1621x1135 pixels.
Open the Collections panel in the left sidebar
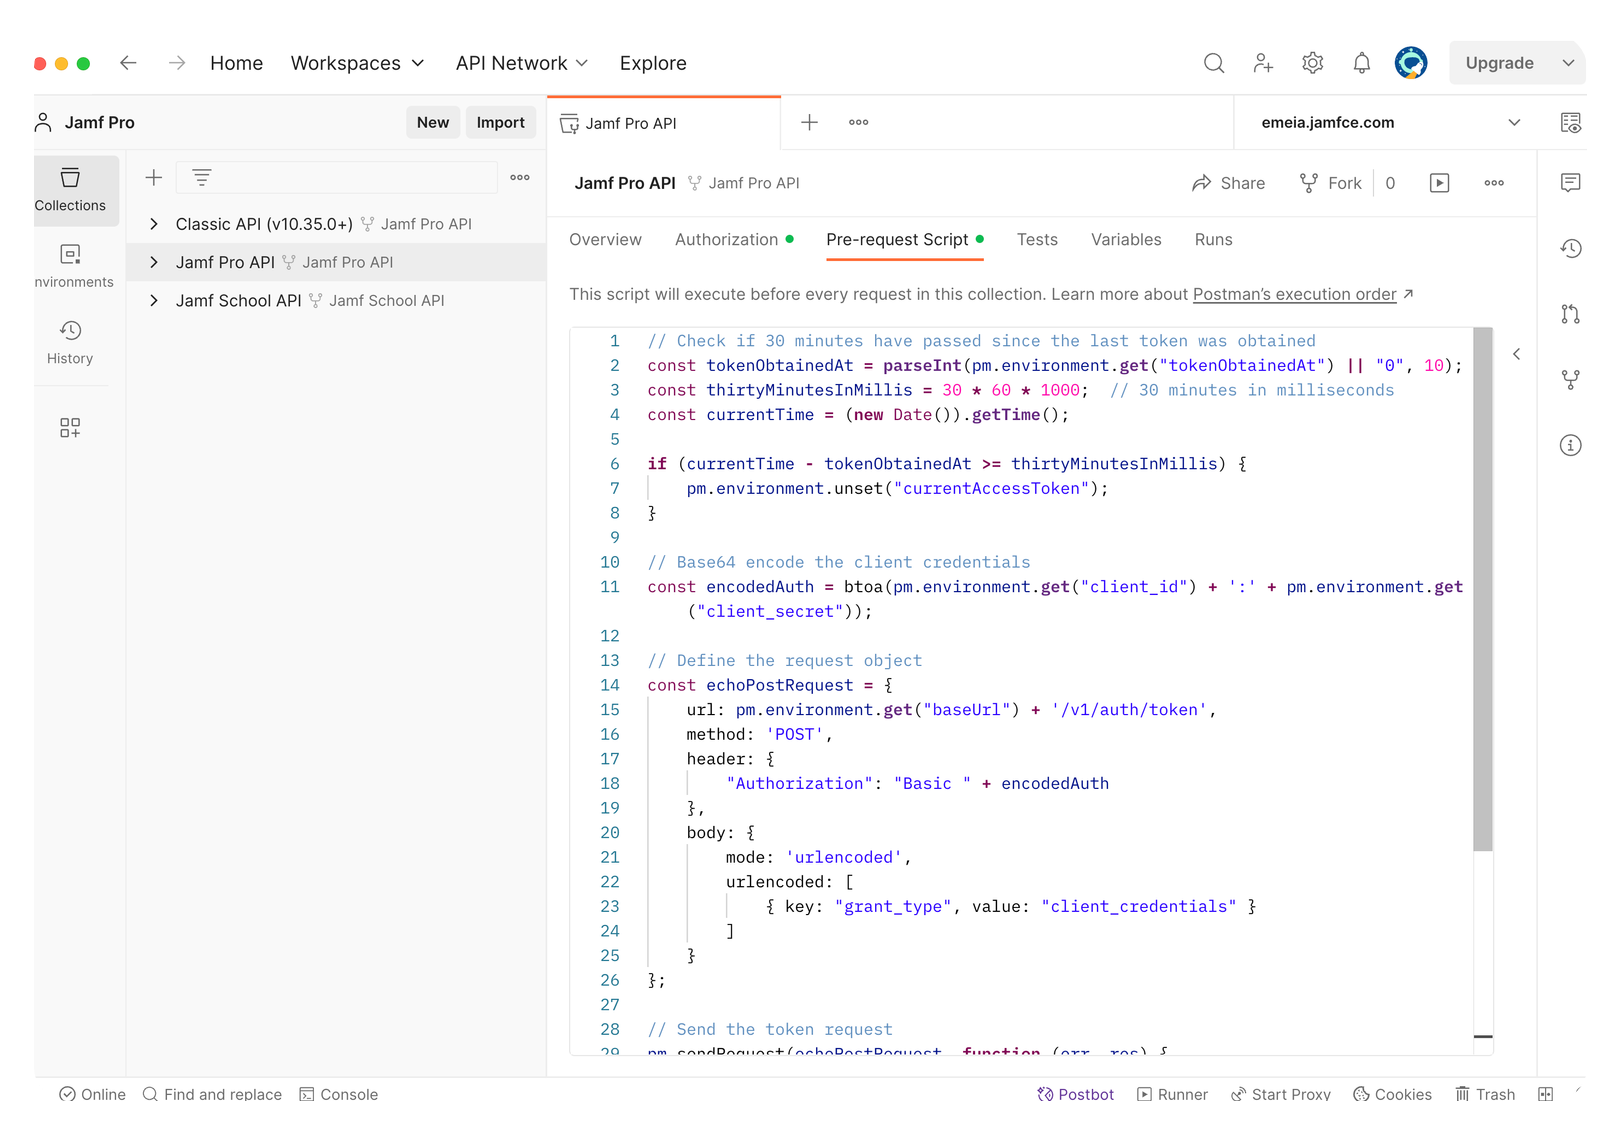pos(71,190)
